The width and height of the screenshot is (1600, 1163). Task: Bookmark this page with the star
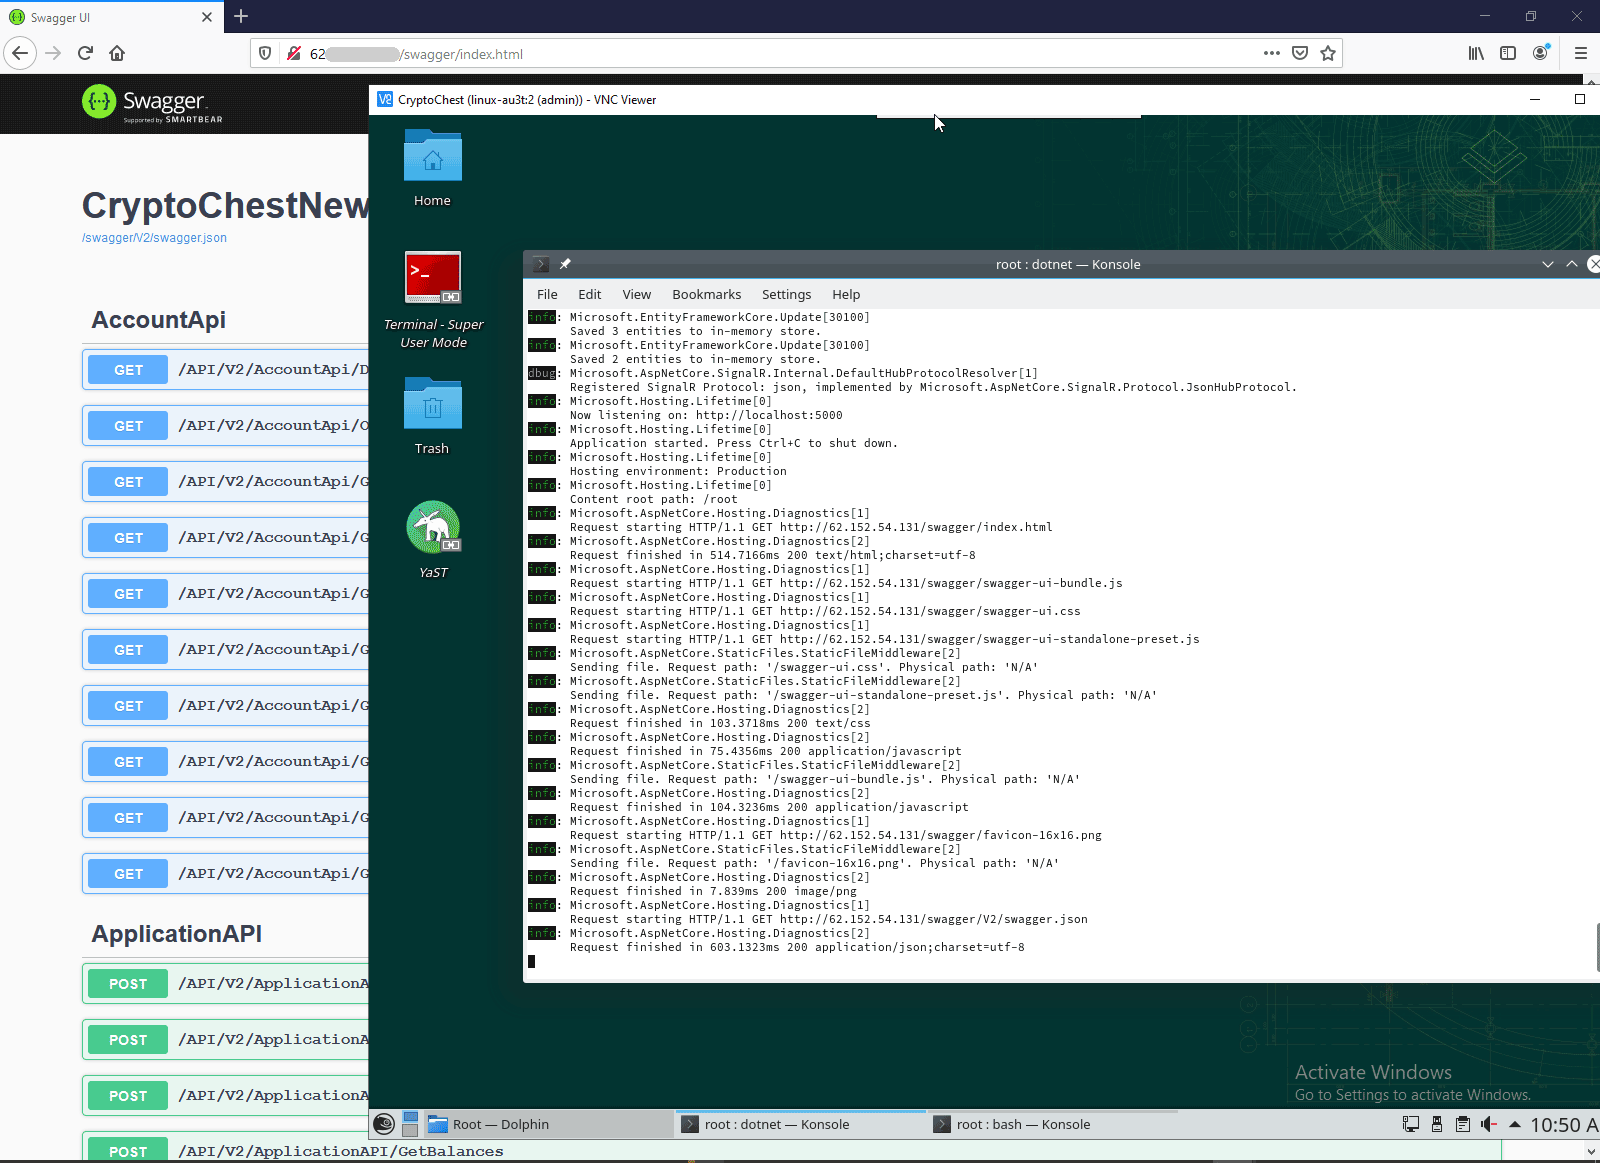pos(1328,53)
